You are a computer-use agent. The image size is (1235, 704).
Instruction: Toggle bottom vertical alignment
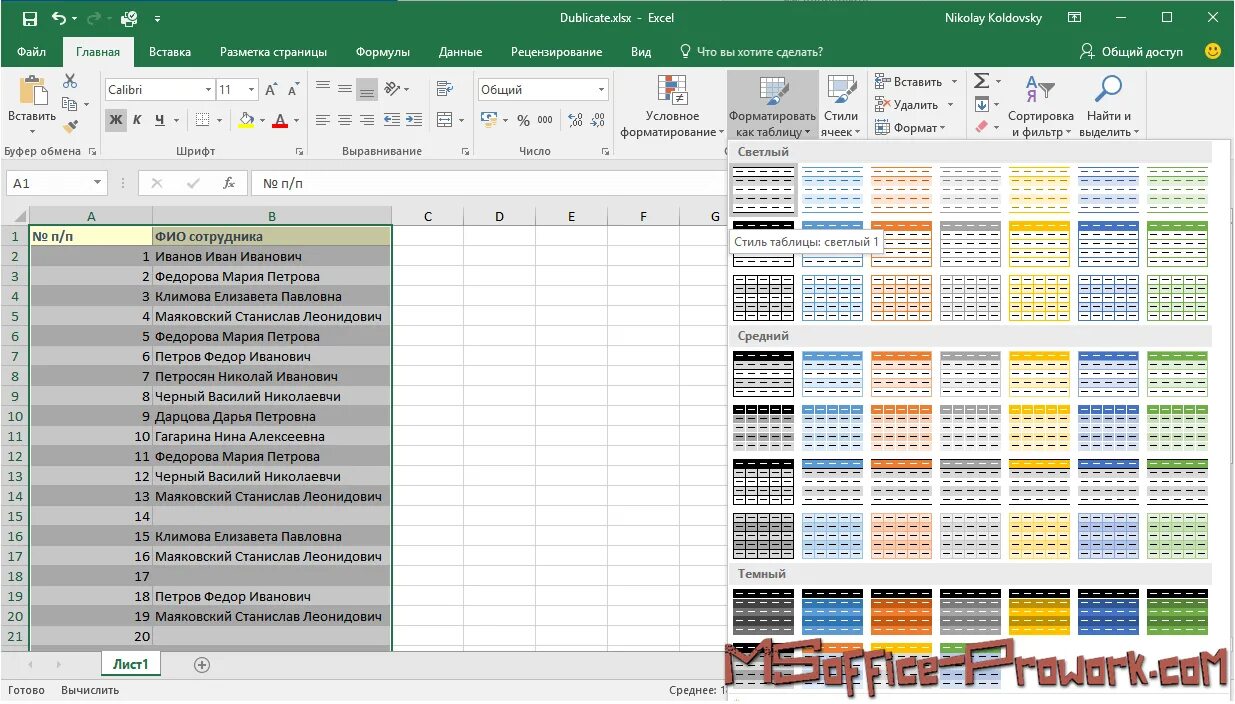[x=366, y=88]
